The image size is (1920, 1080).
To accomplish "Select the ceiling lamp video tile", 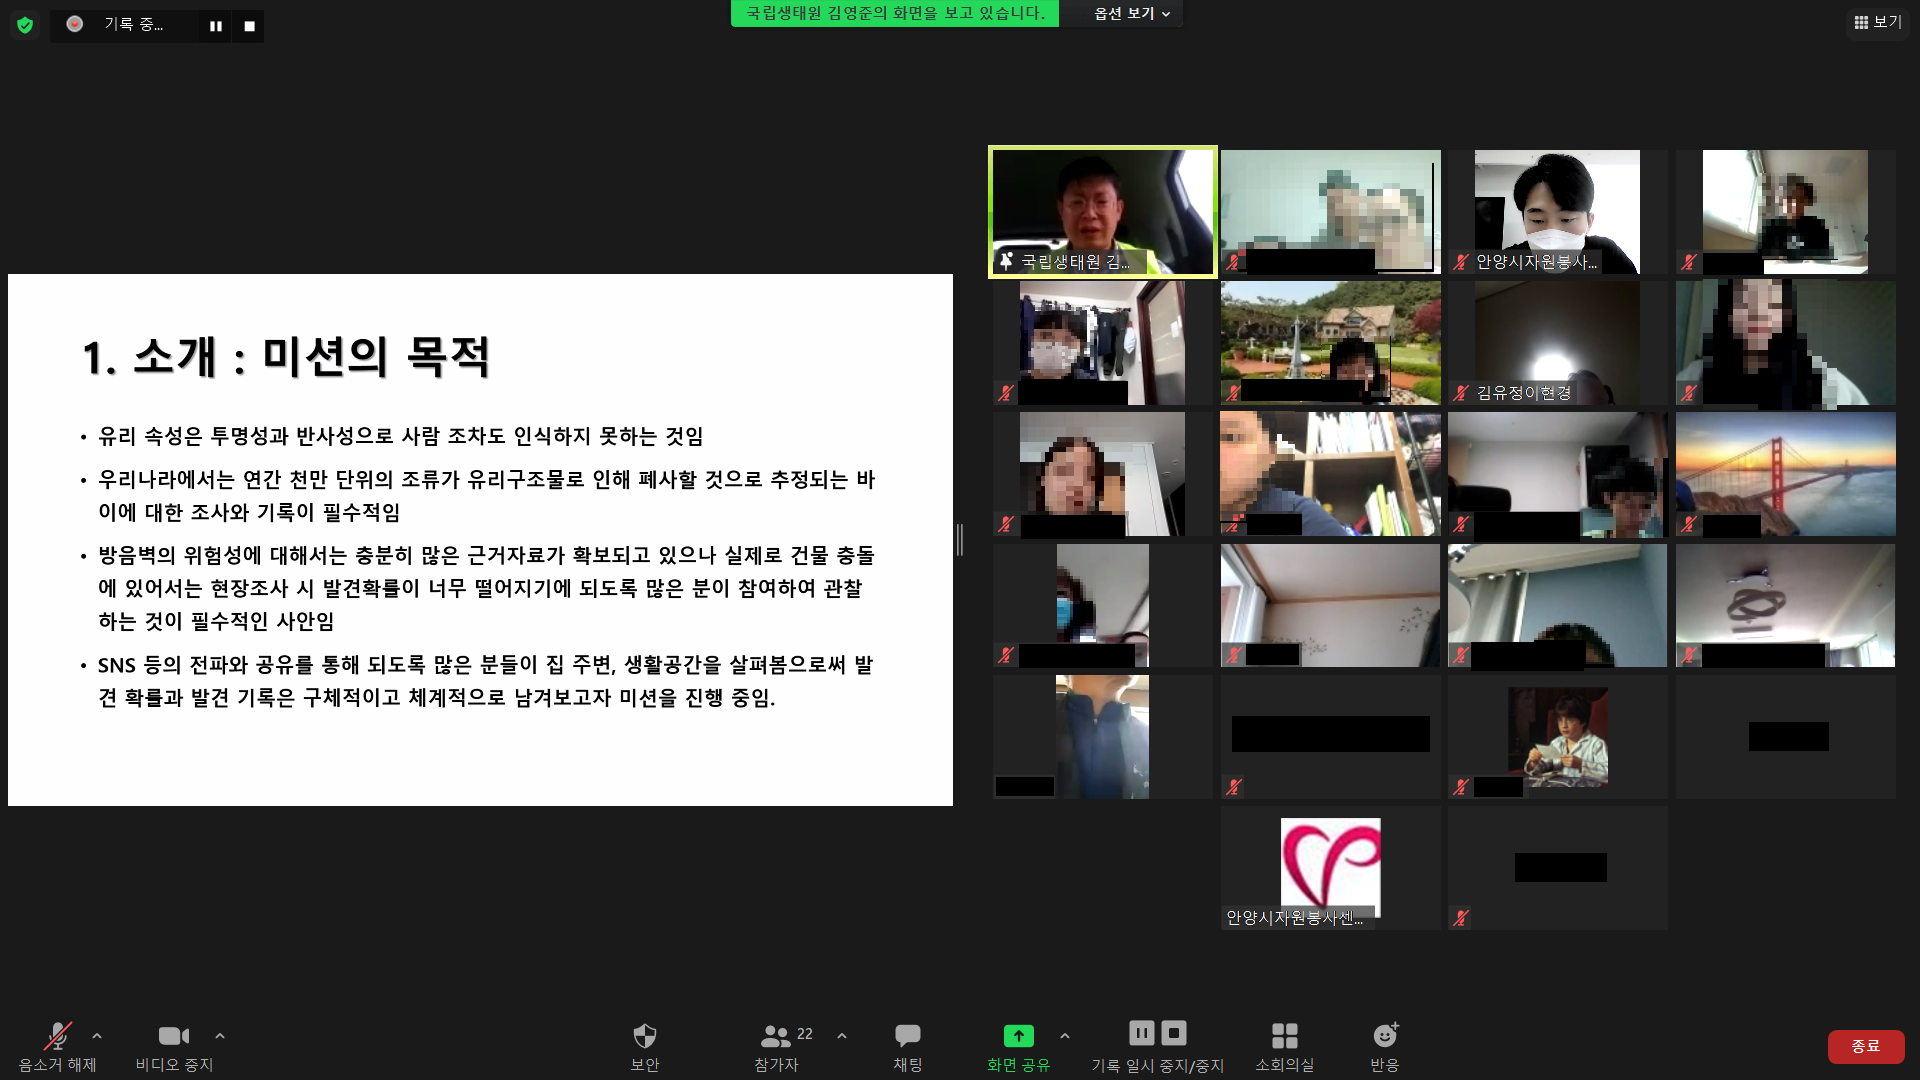I will pyautogui.click(x=1786, y=605).
